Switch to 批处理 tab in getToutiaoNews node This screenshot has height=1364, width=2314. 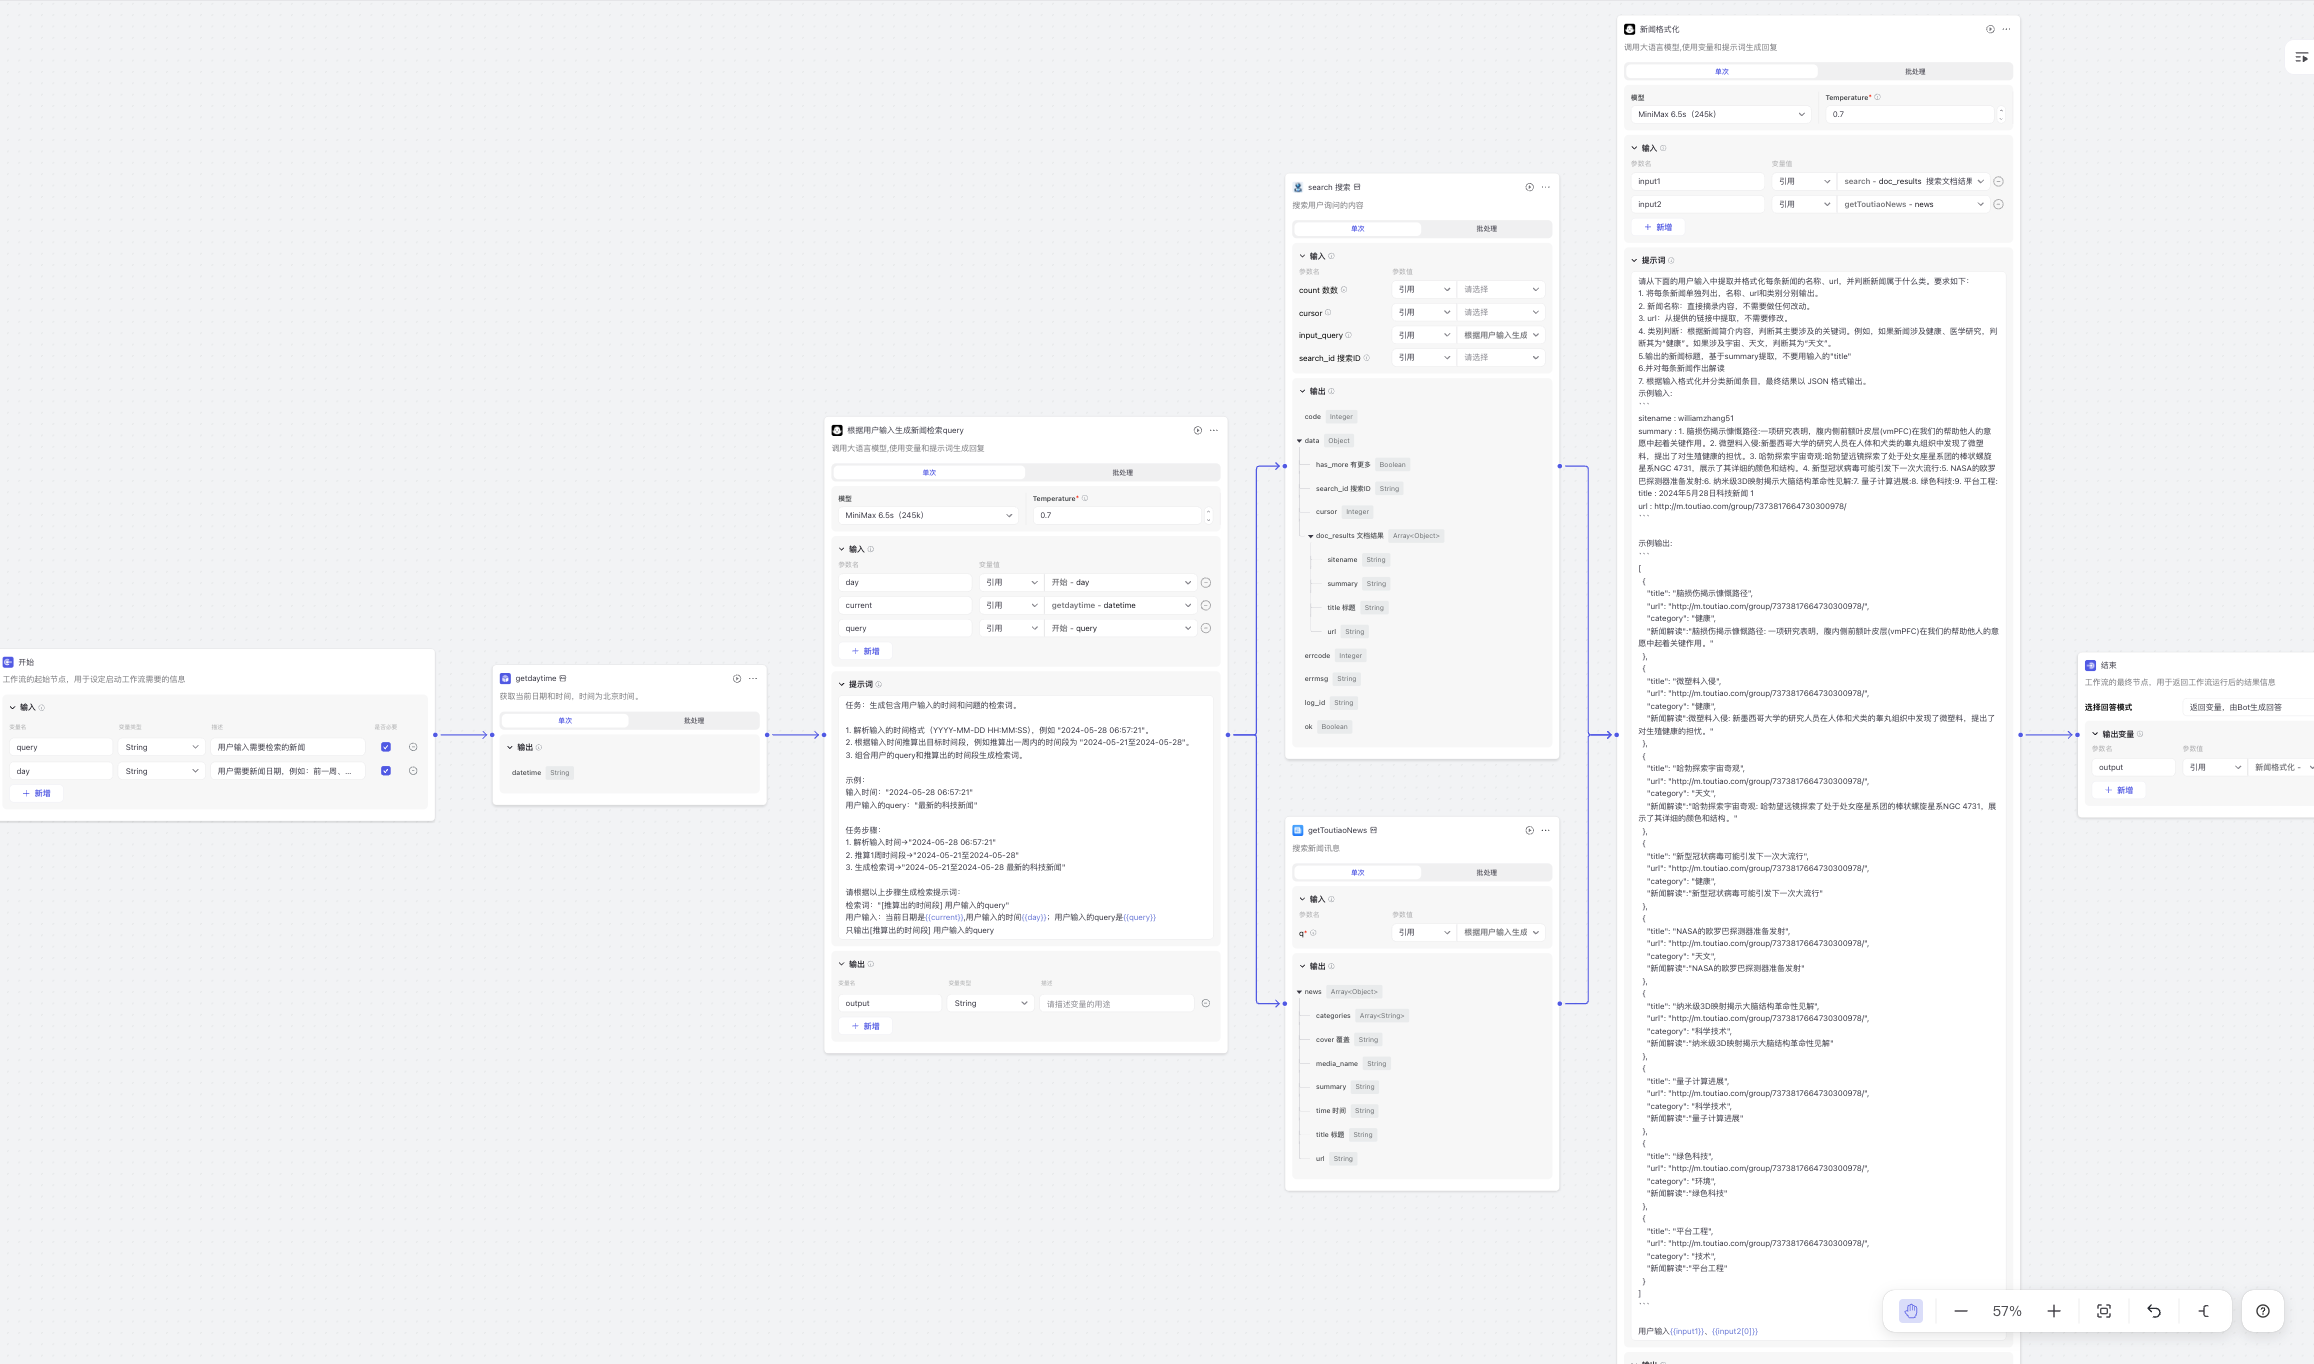[1486, 872]
